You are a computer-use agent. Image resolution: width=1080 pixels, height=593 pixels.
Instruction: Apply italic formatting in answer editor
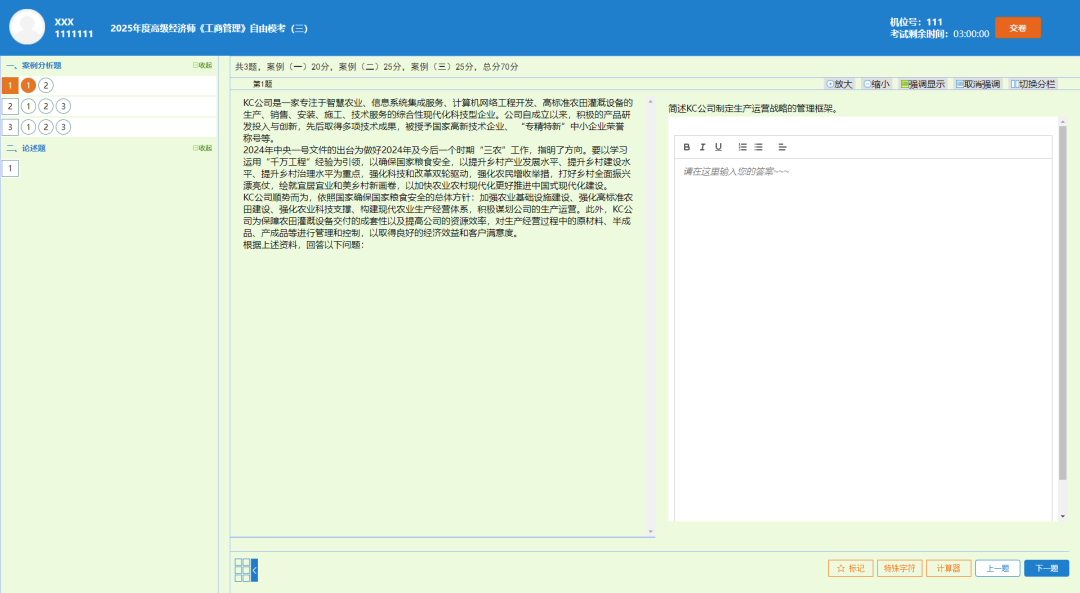(x=702, y=147)
